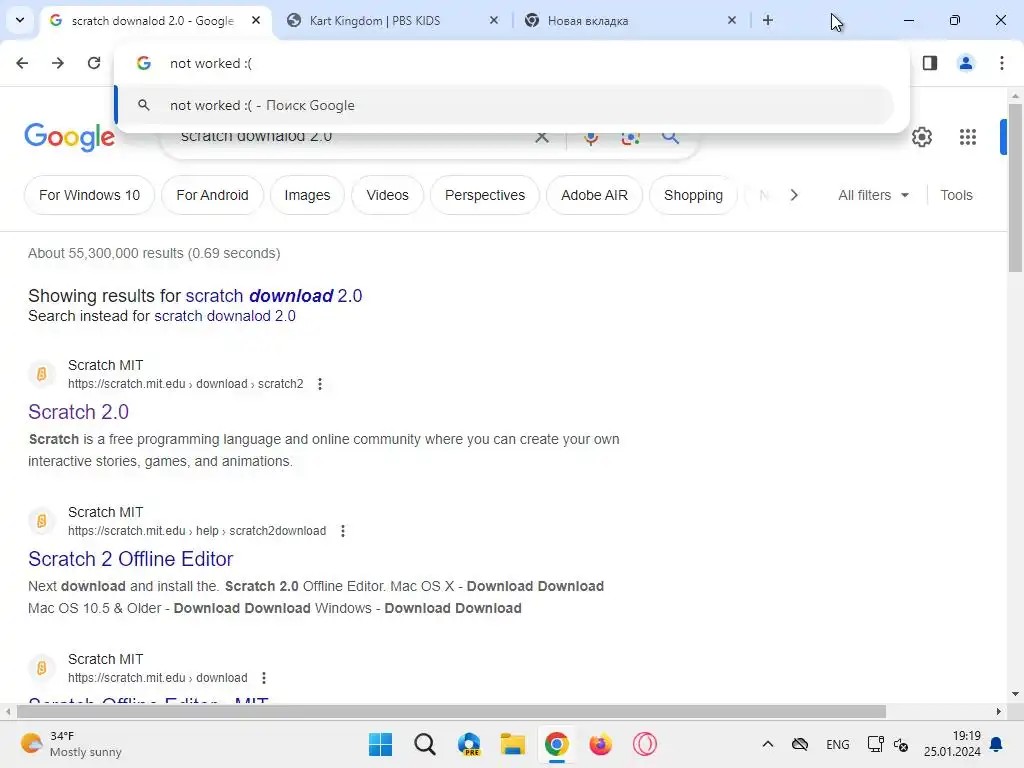The width and height of the screenshot is (1024, 768).
Task: Switch to the Kart Kingdom PBS KIDS tab
Action: coord(394,20)
